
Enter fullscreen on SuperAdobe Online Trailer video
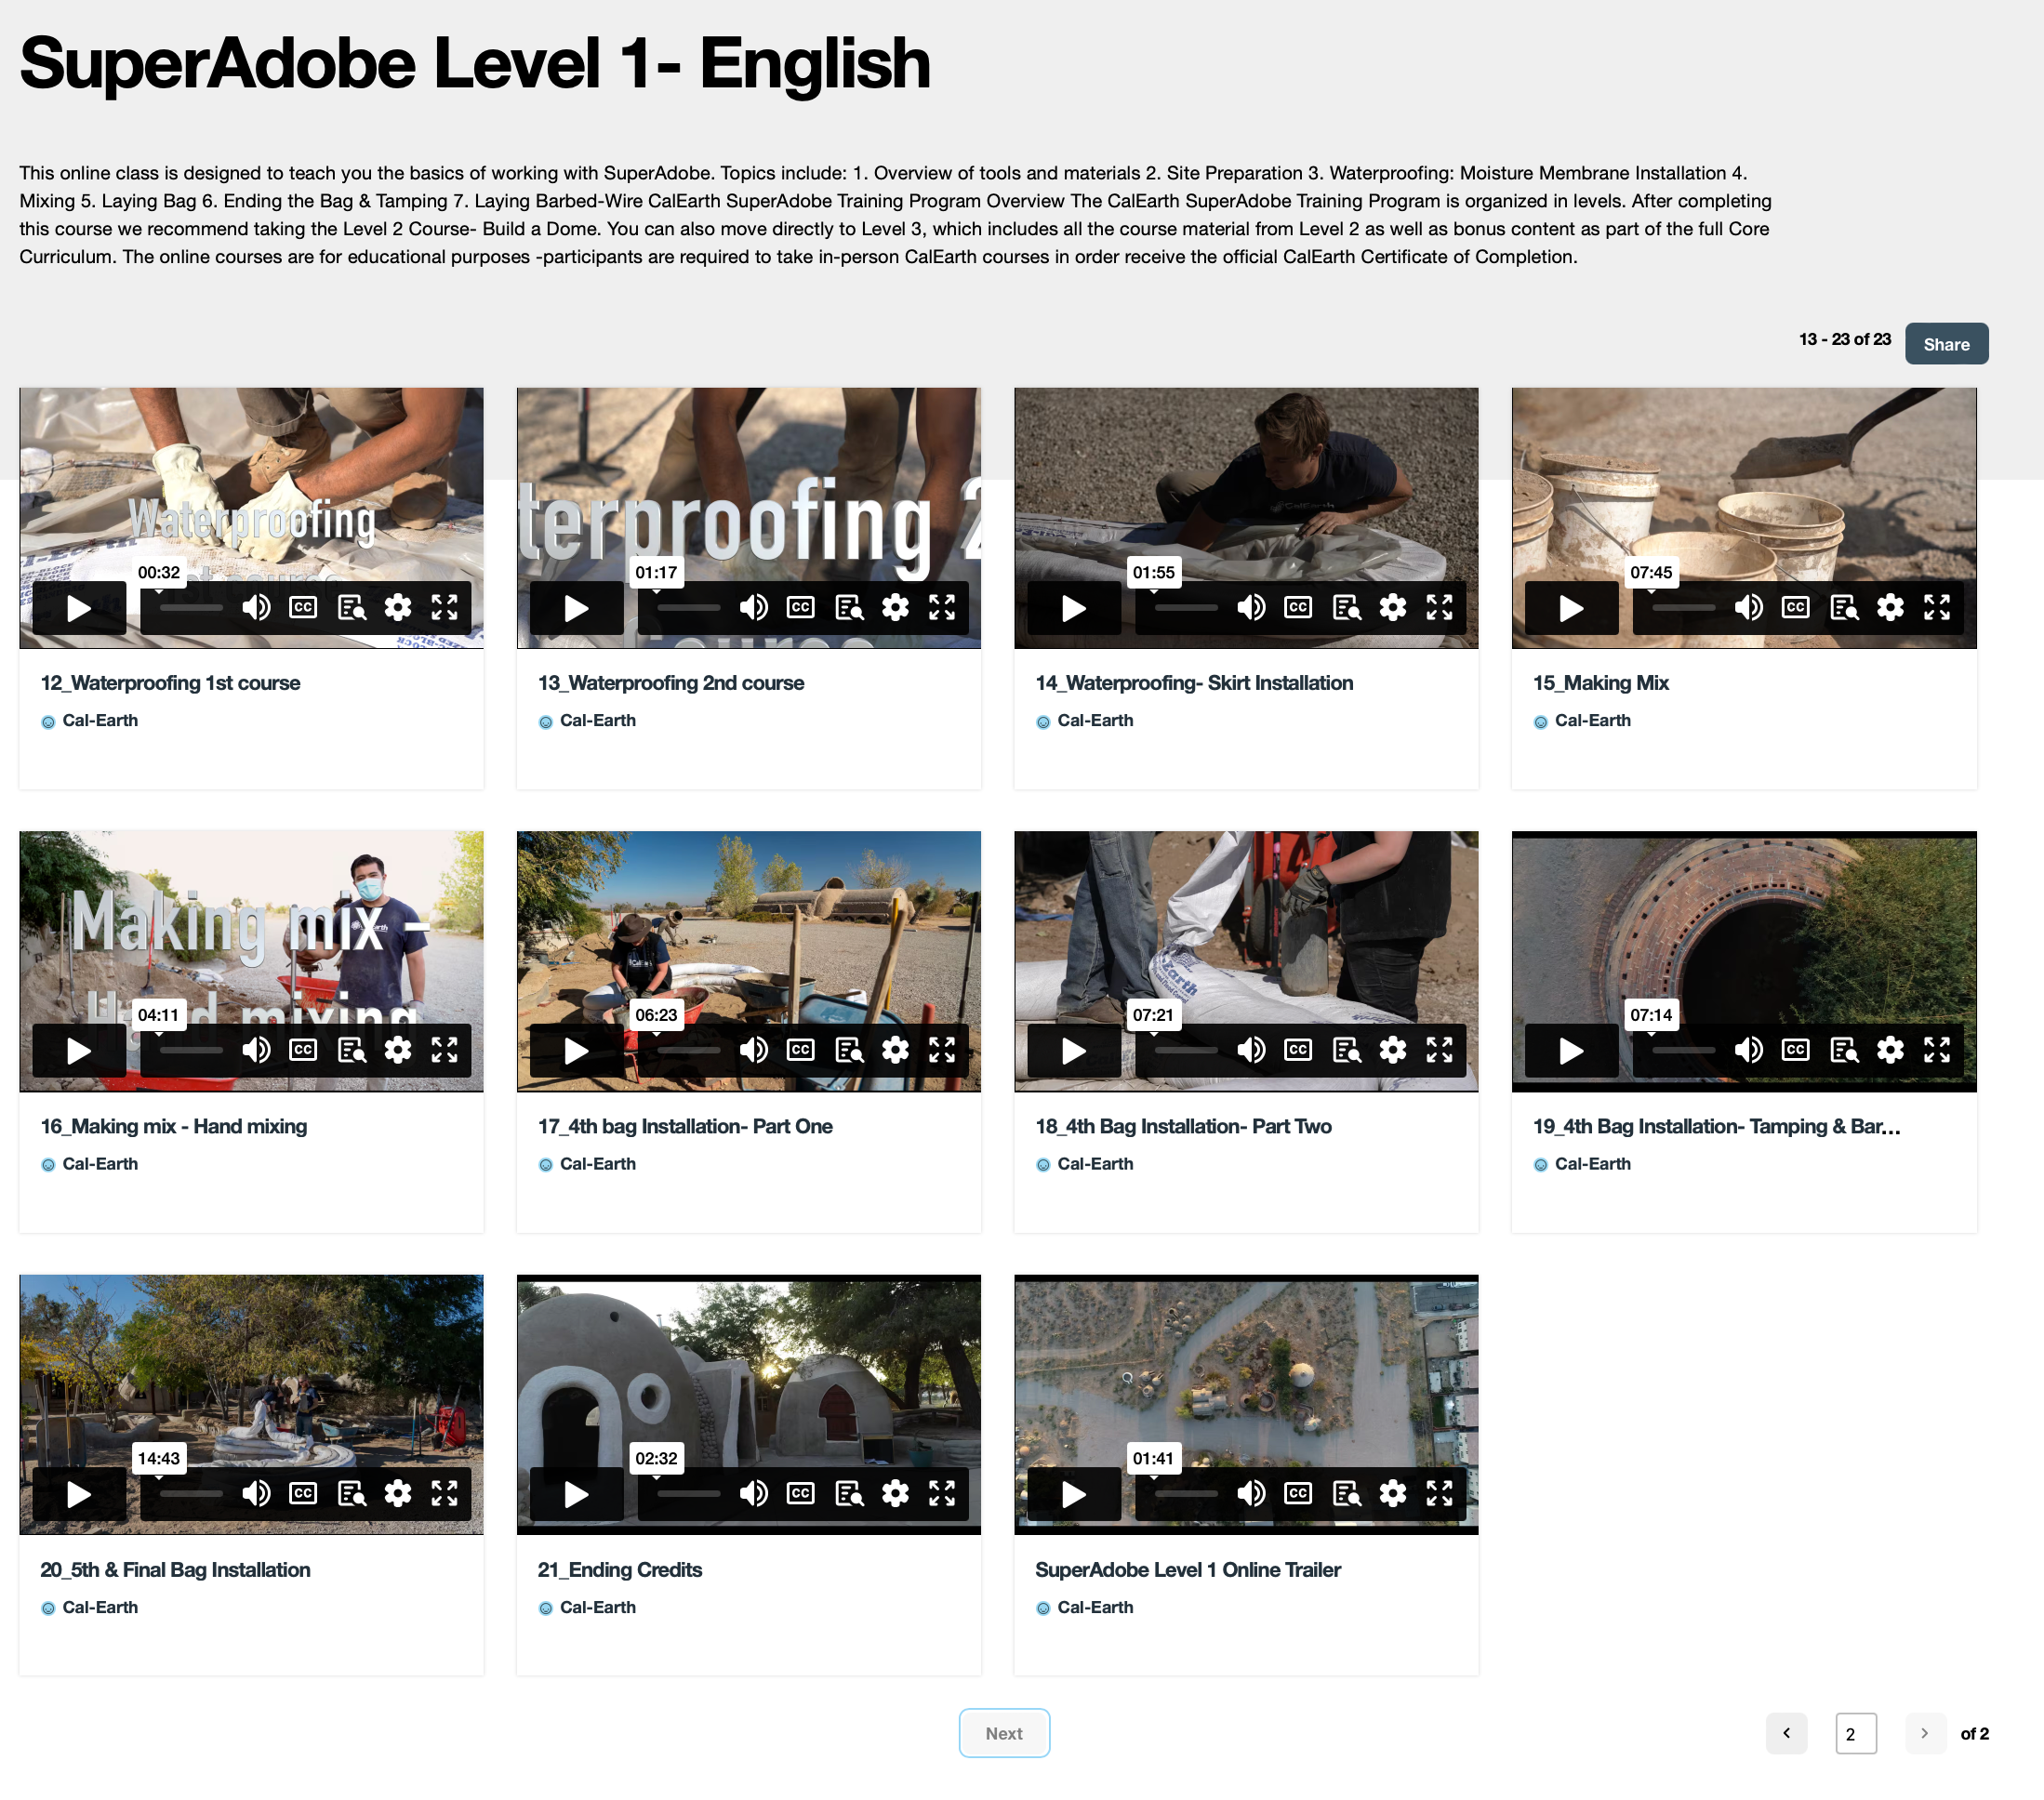(x=1439, y=1493)
